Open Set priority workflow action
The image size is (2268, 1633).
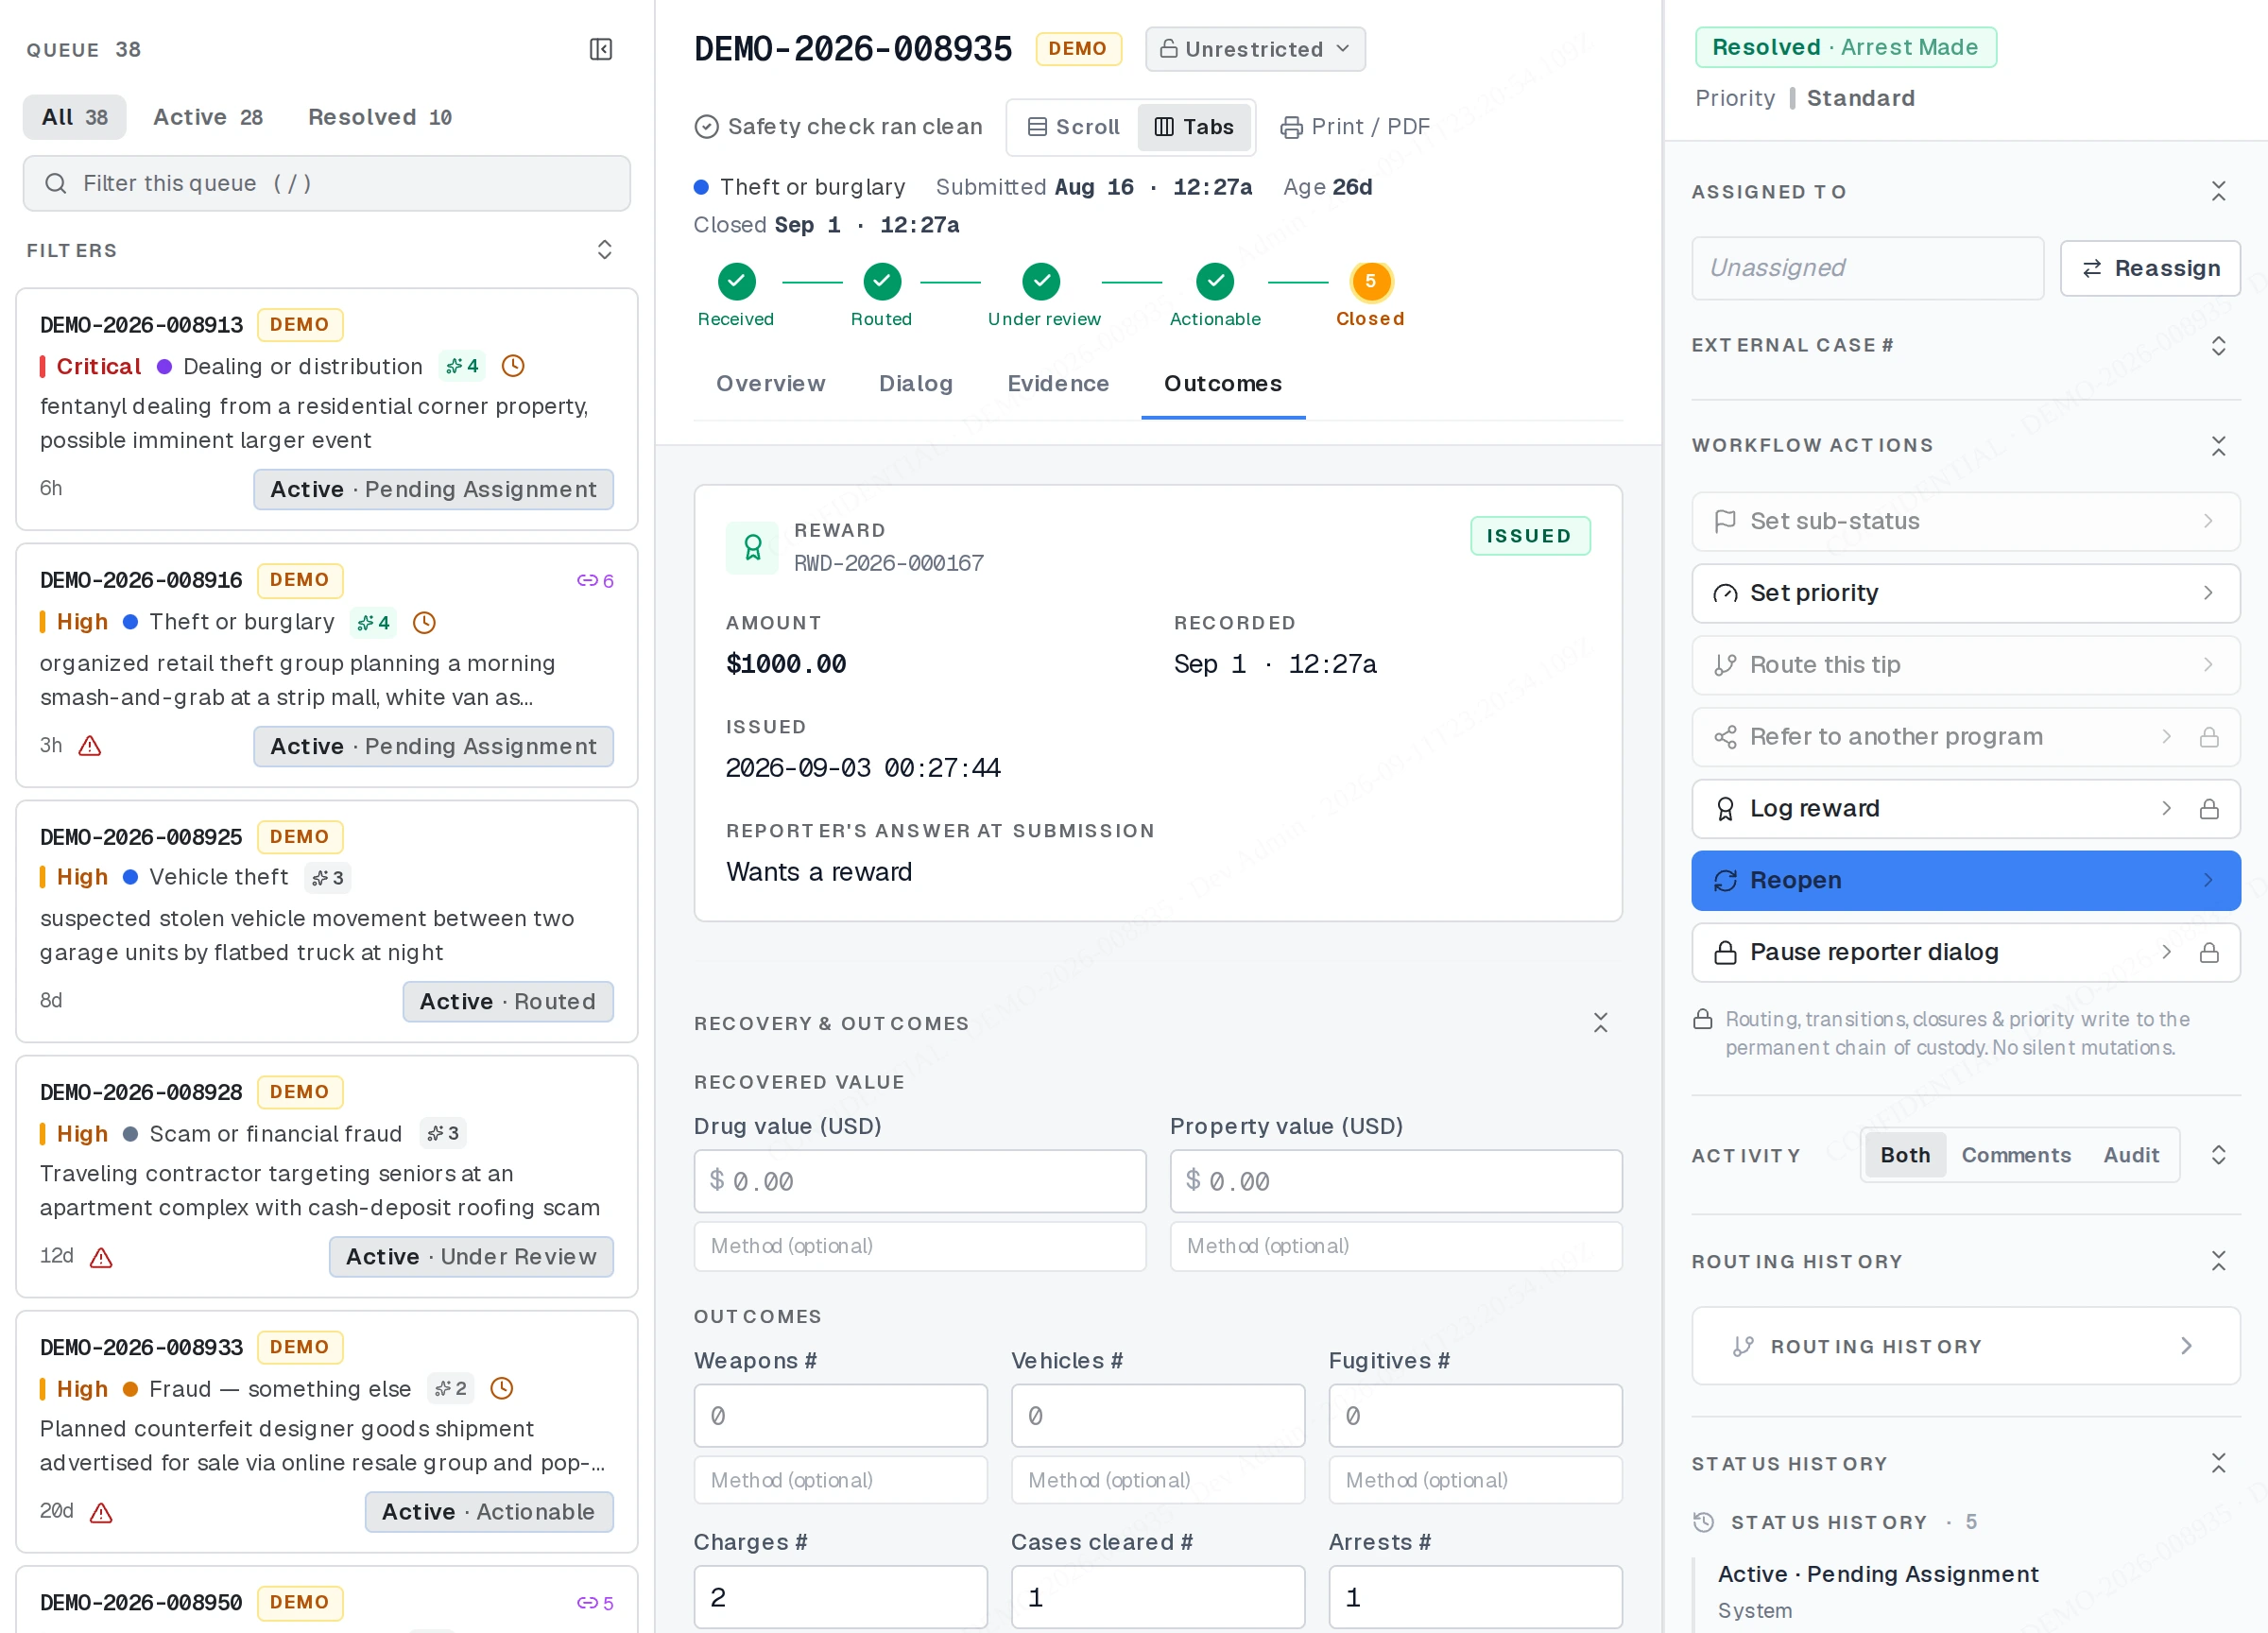(1965, 593)
